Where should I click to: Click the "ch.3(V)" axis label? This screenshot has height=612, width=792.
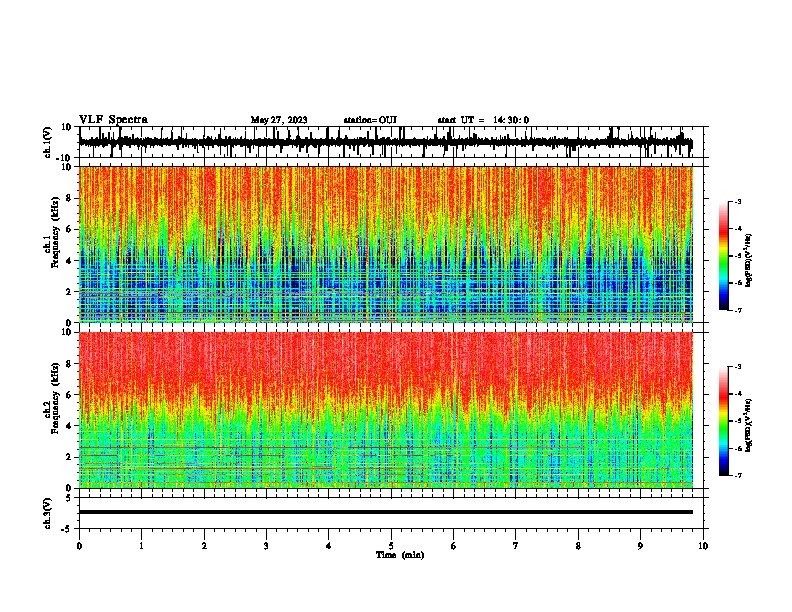(x=48, y=513)
